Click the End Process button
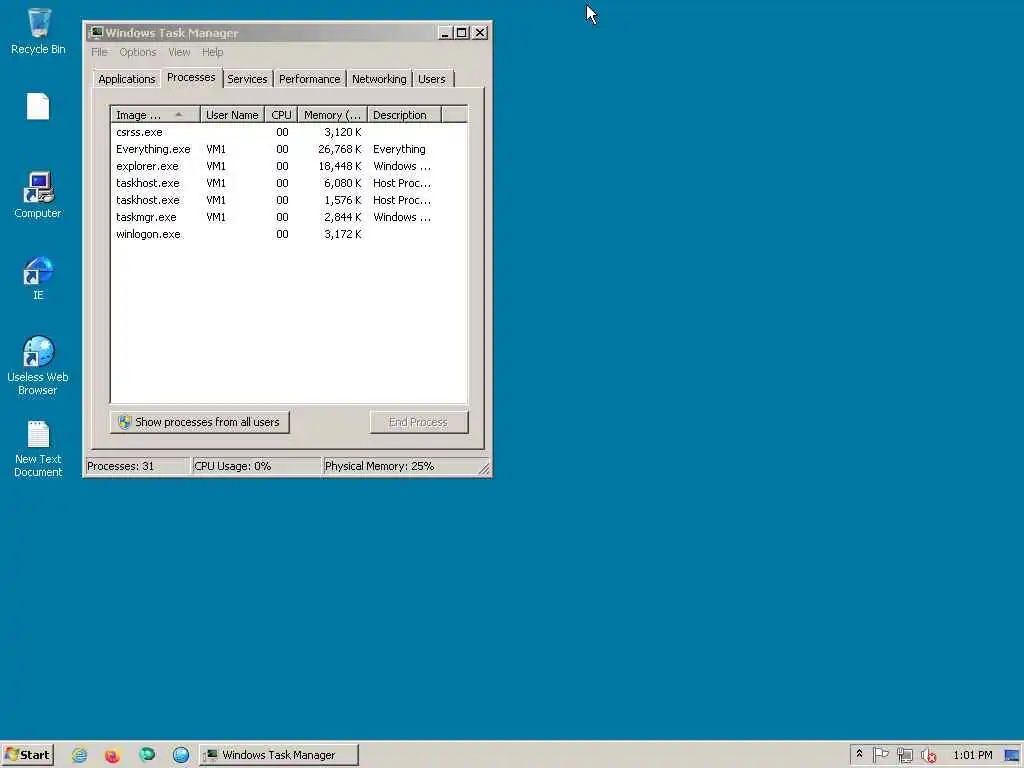This screenshot has width=1024, height=768. (x=419, y=422)
